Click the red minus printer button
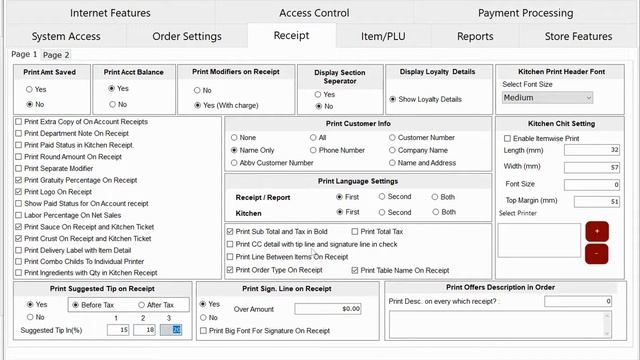 (597, 254)
